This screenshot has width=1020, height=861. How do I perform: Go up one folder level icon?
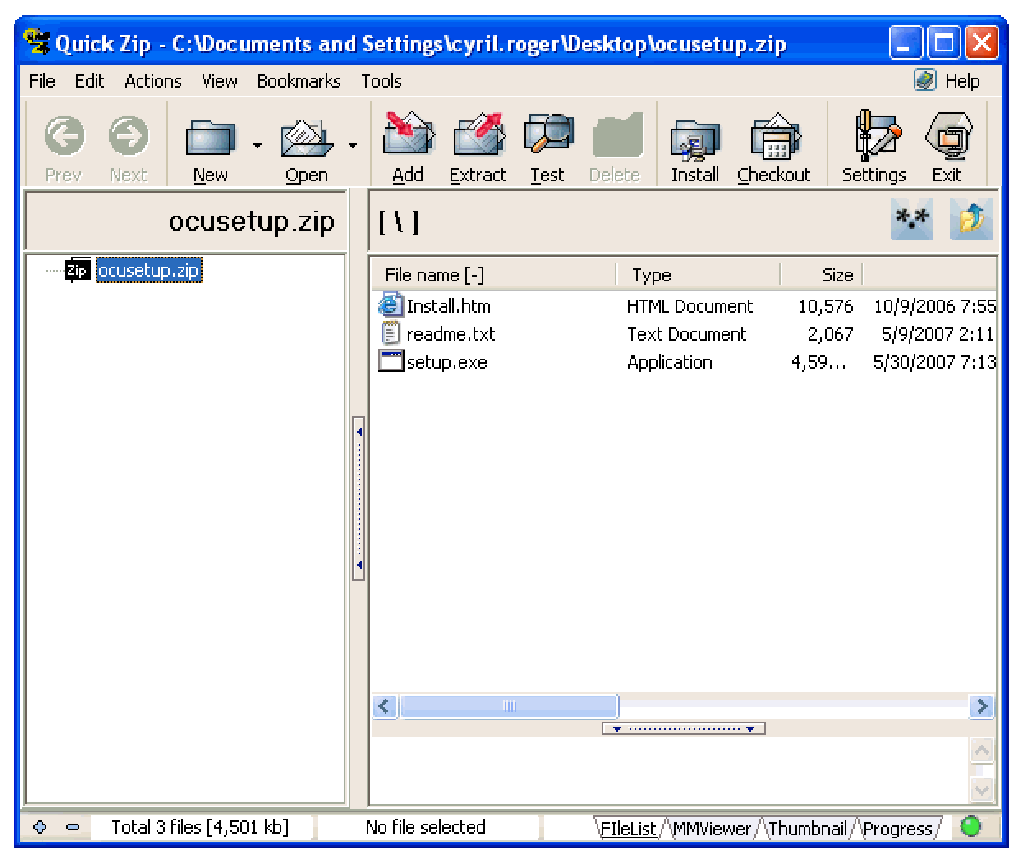(971, 219)
